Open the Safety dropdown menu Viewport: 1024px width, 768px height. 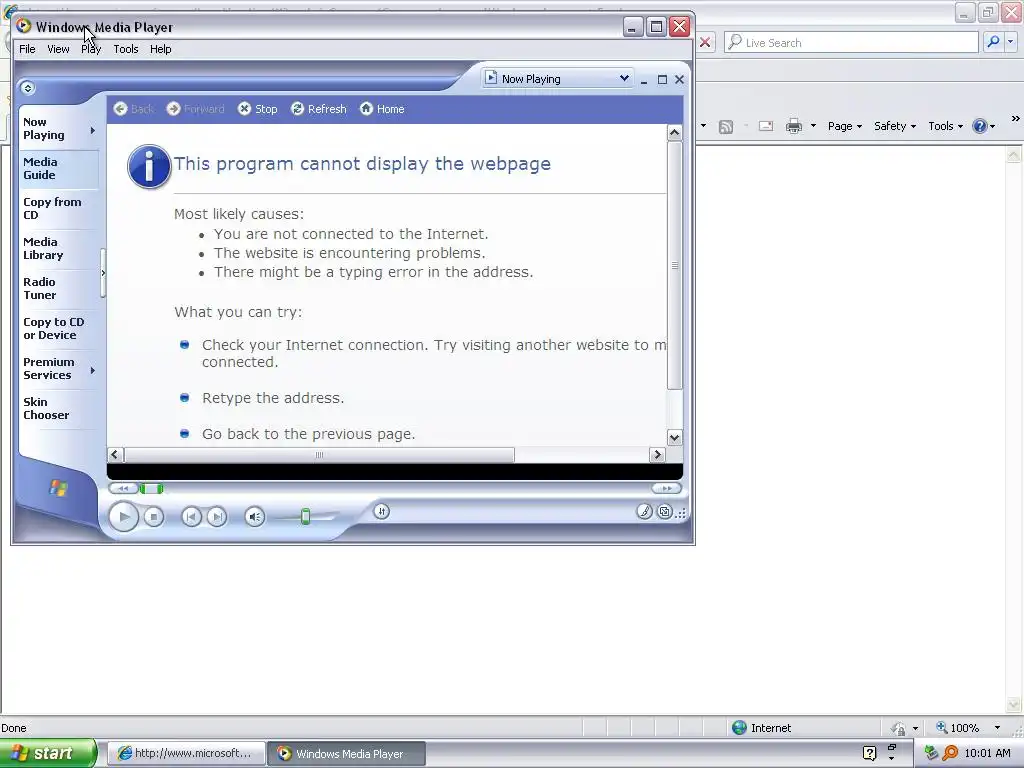point(895,126)
